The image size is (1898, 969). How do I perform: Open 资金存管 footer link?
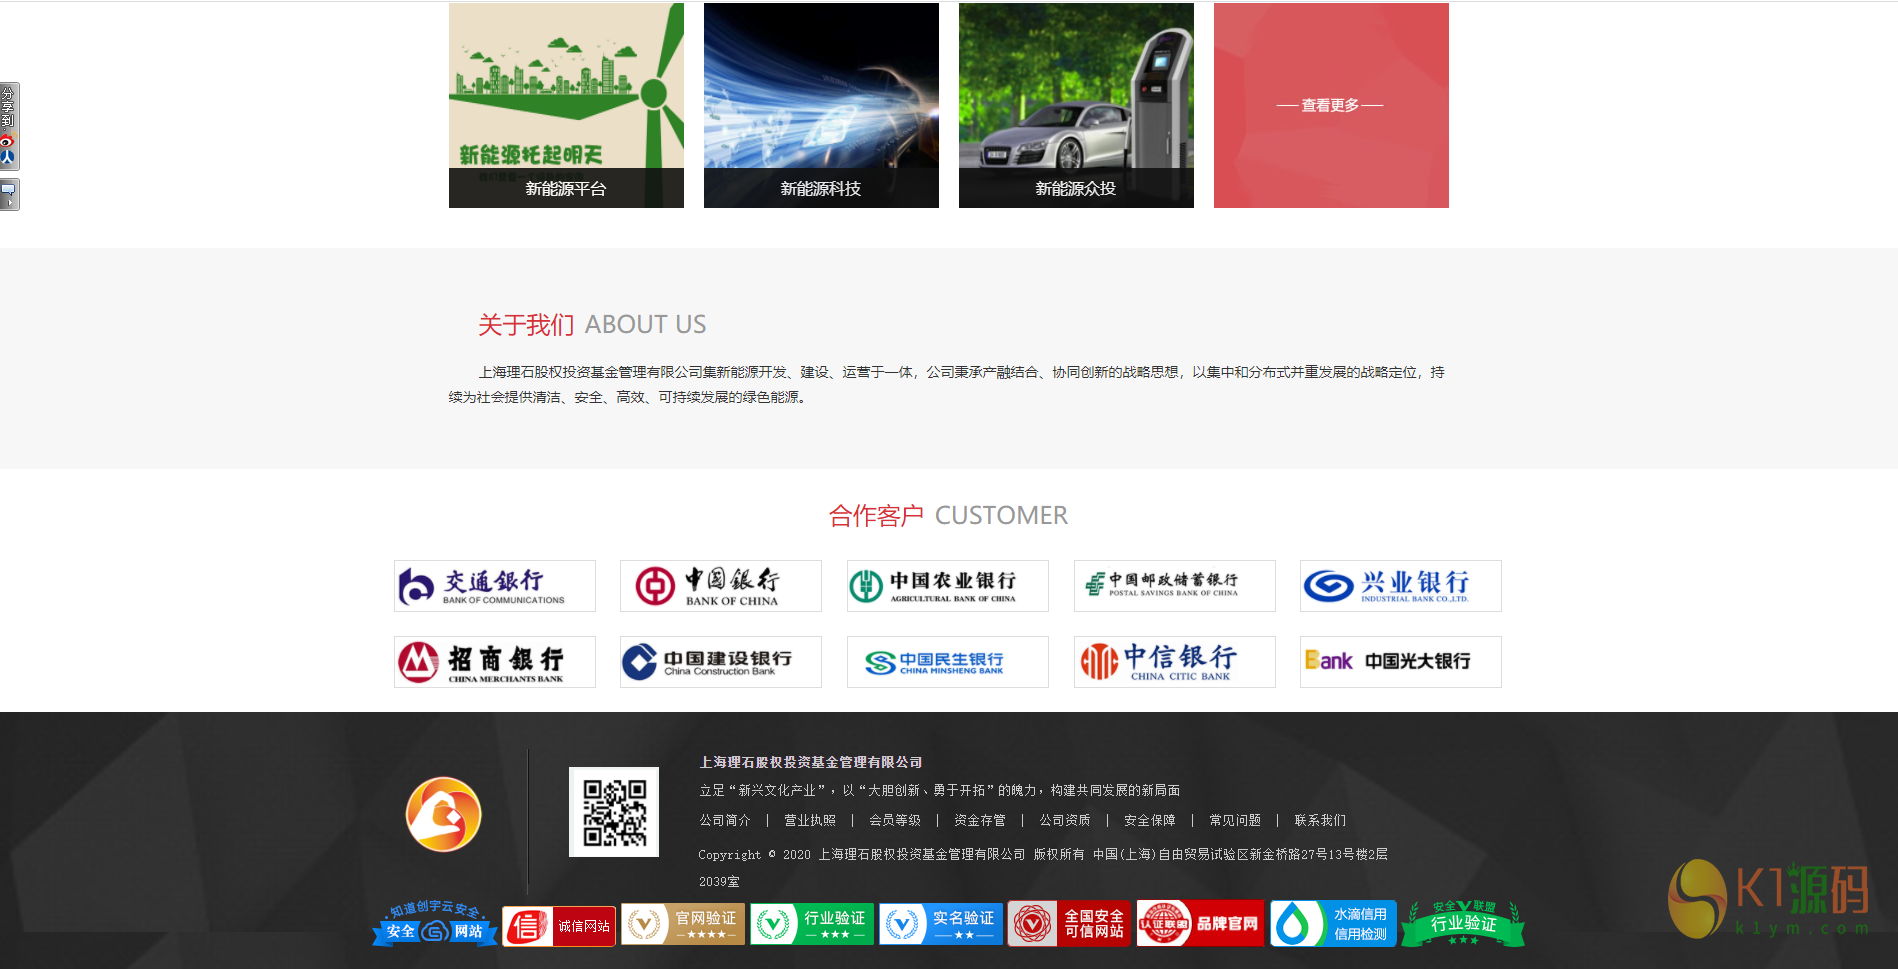pos(980,820)
